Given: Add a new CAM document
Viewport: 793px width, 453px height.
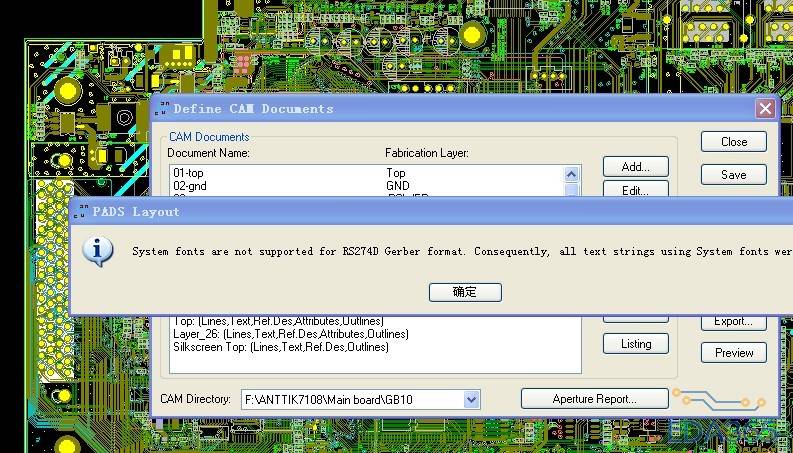Looking at the screenshot, I should coord(636,167).
